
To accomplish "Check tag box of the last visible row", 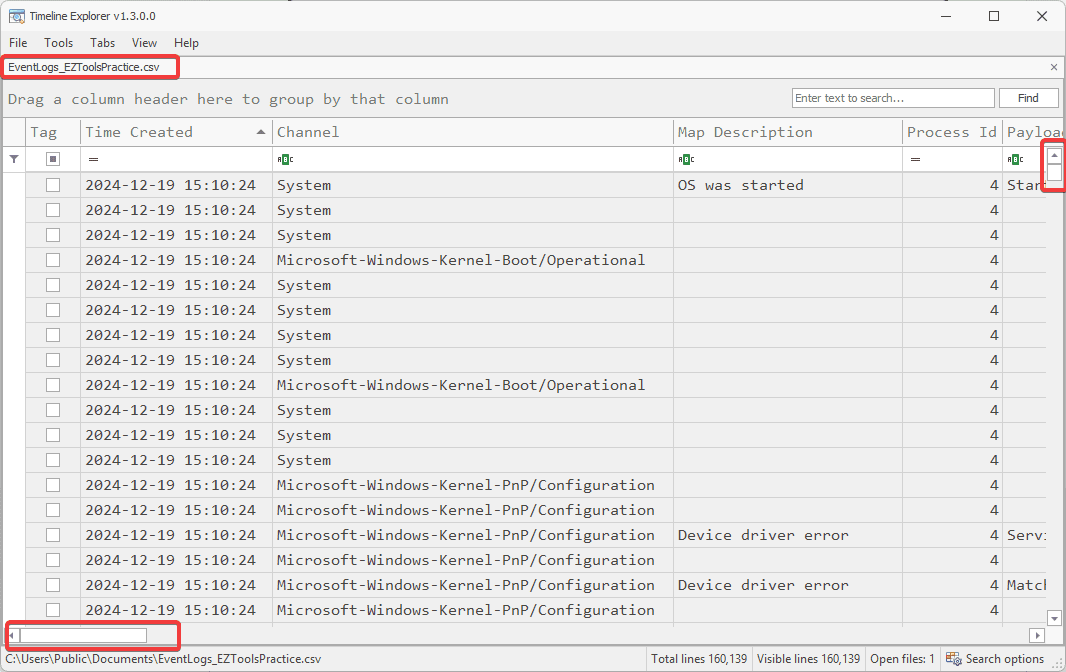I will [53, 610].
